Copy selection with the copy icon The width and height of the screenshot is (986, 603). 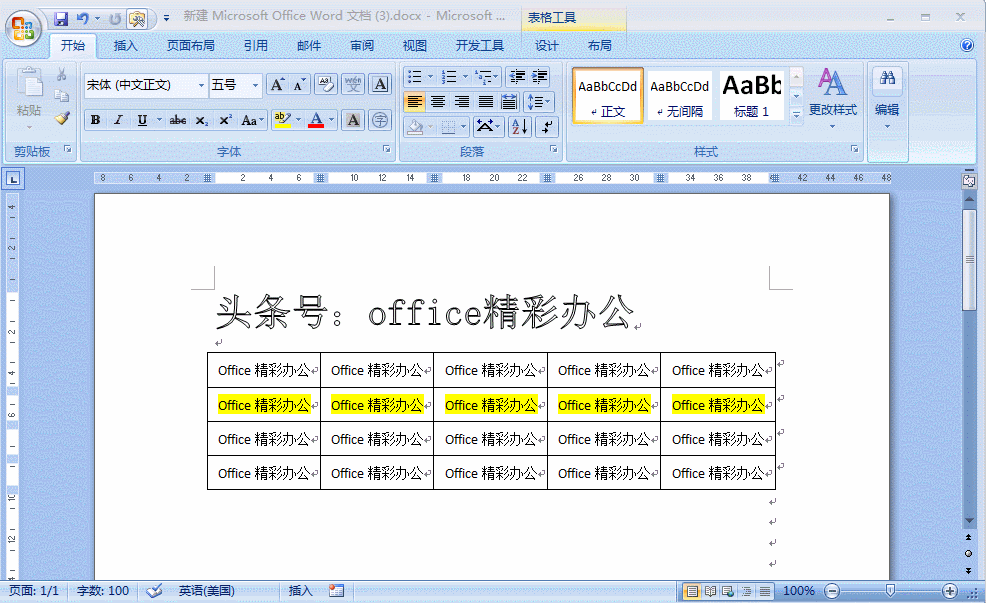(62, 96)
